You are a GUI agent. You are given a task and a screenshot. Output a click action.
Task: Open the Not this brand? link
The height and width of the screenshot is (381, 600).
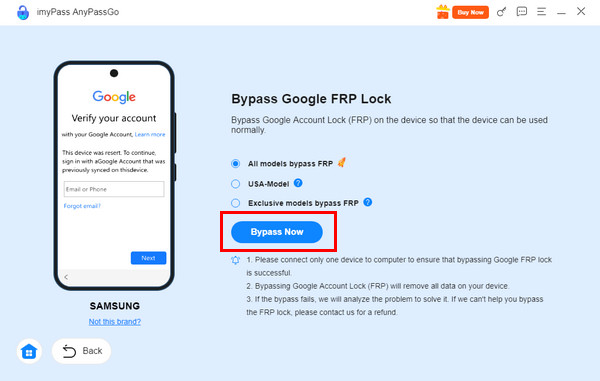115,322
